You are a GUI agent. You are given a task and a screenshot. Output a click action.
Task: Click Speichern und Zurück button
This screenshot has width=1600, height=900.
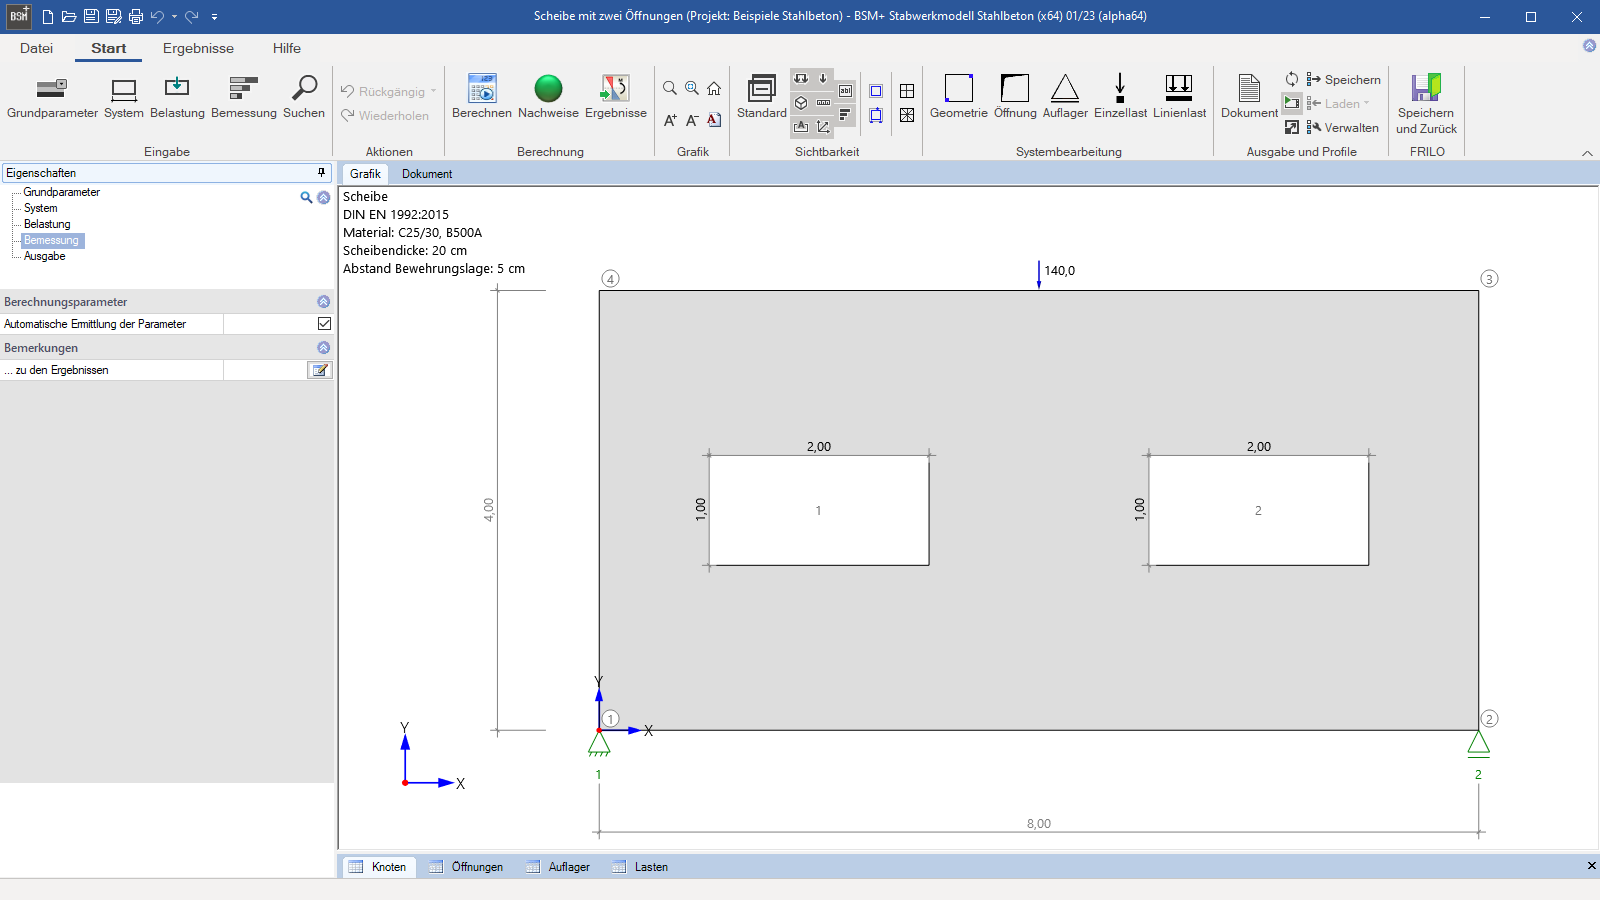[1426, 104]
